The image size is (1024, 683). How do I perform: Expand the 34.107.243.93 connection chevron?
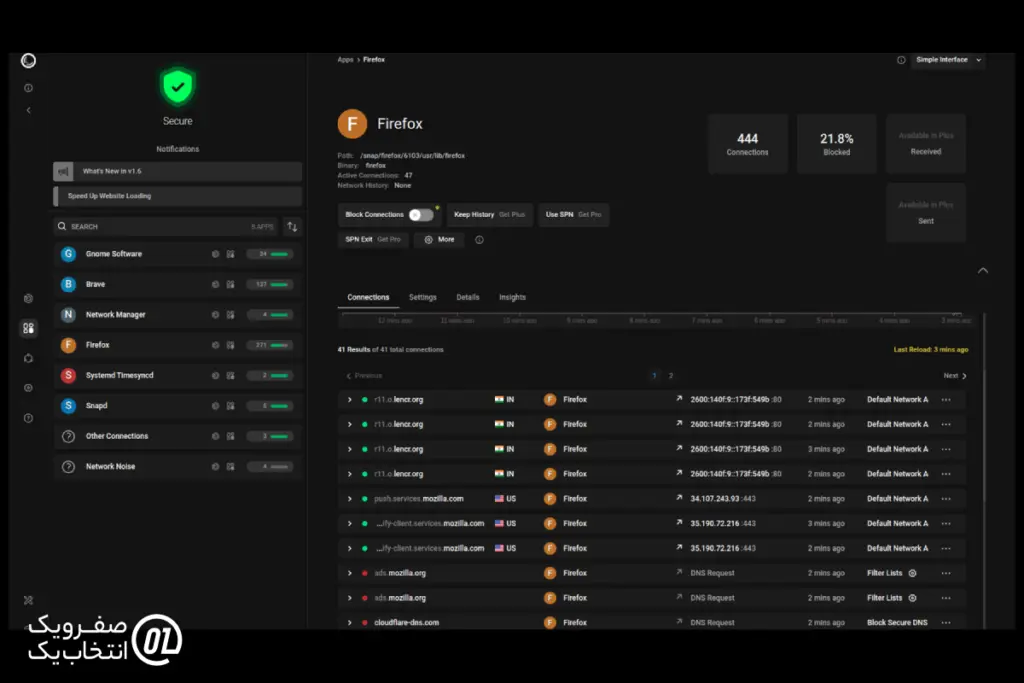click(x=349, y=499)
